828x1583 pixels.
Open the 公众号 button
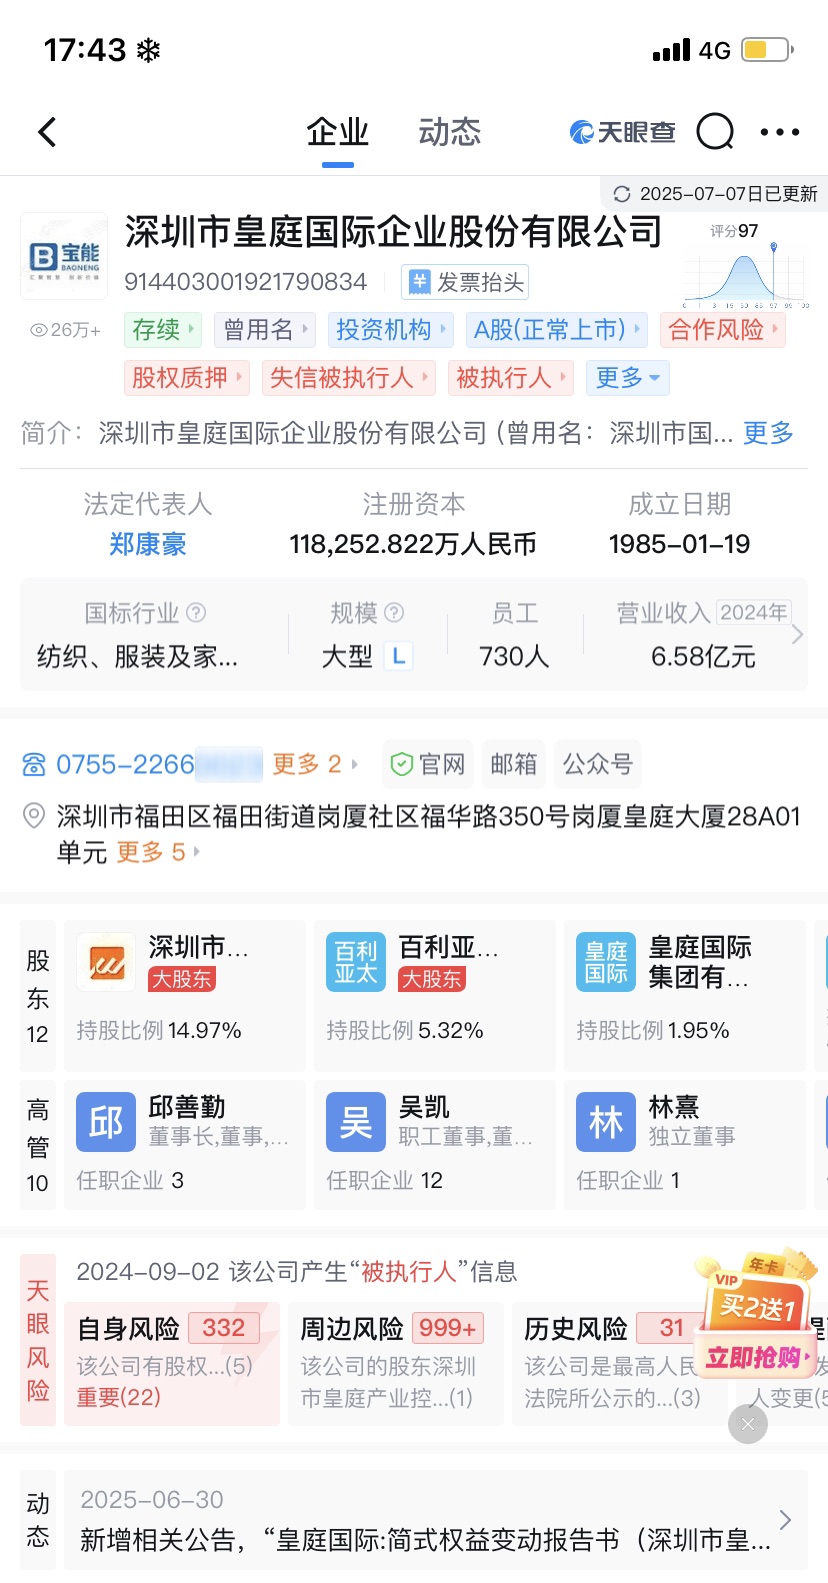[x=598, y=764]
